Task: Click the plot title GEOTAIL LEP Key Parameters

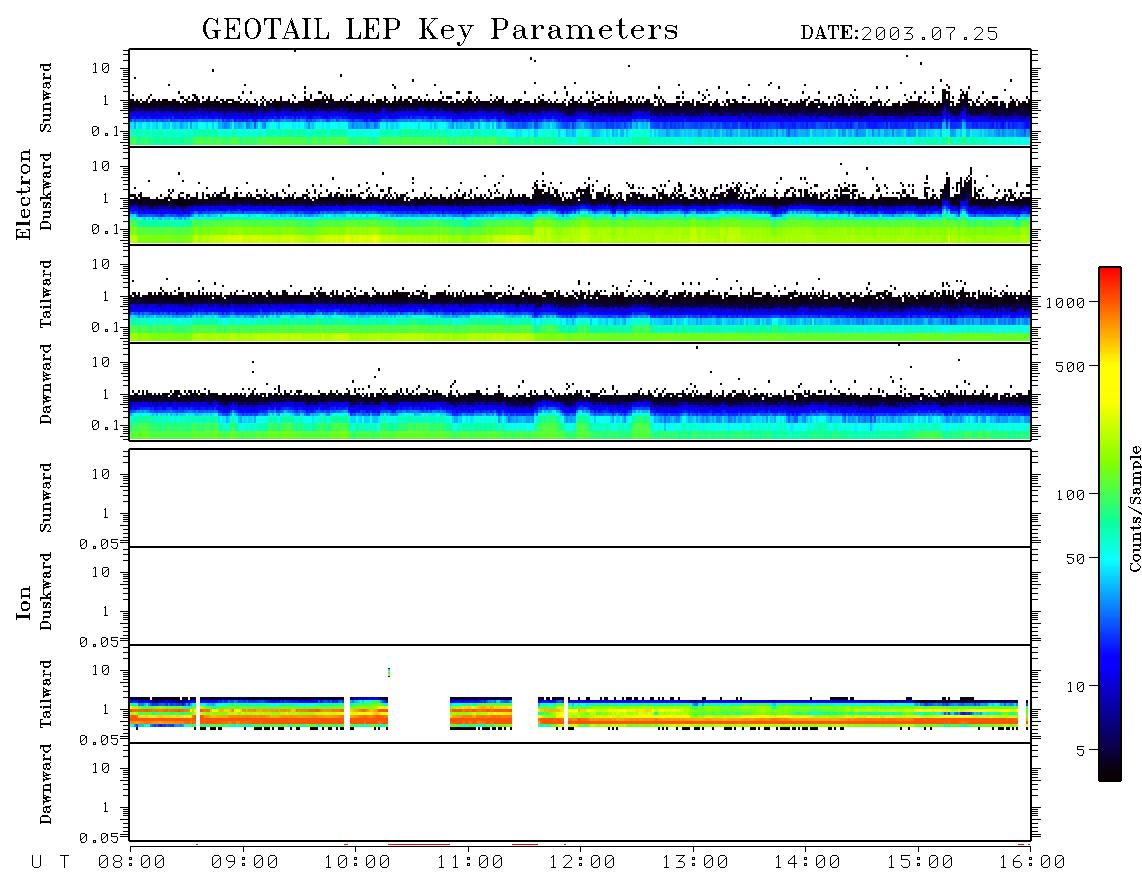Action: (x=440, y=30)
